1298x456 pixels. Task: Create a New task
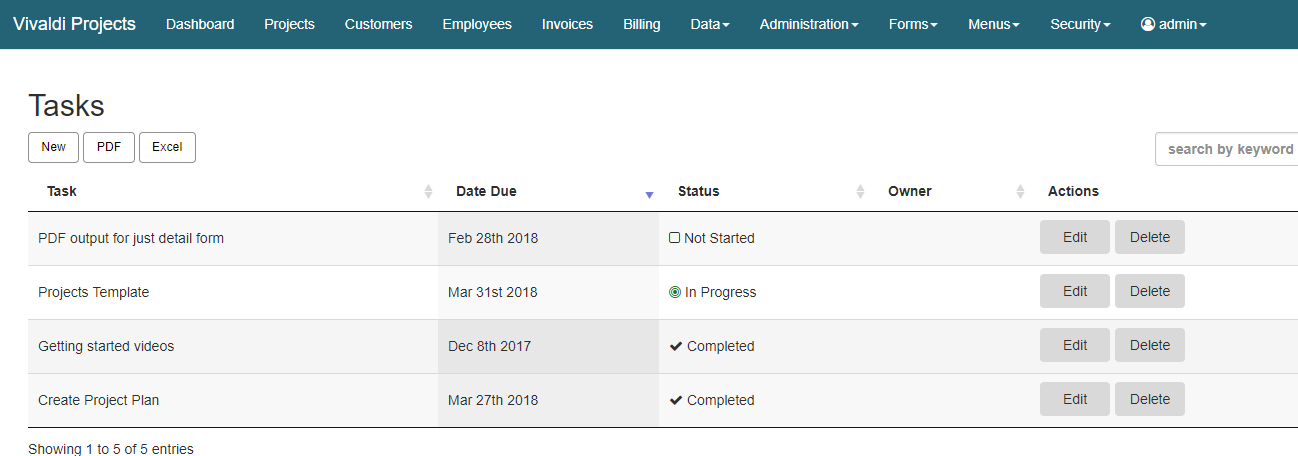tap(53, 147)
